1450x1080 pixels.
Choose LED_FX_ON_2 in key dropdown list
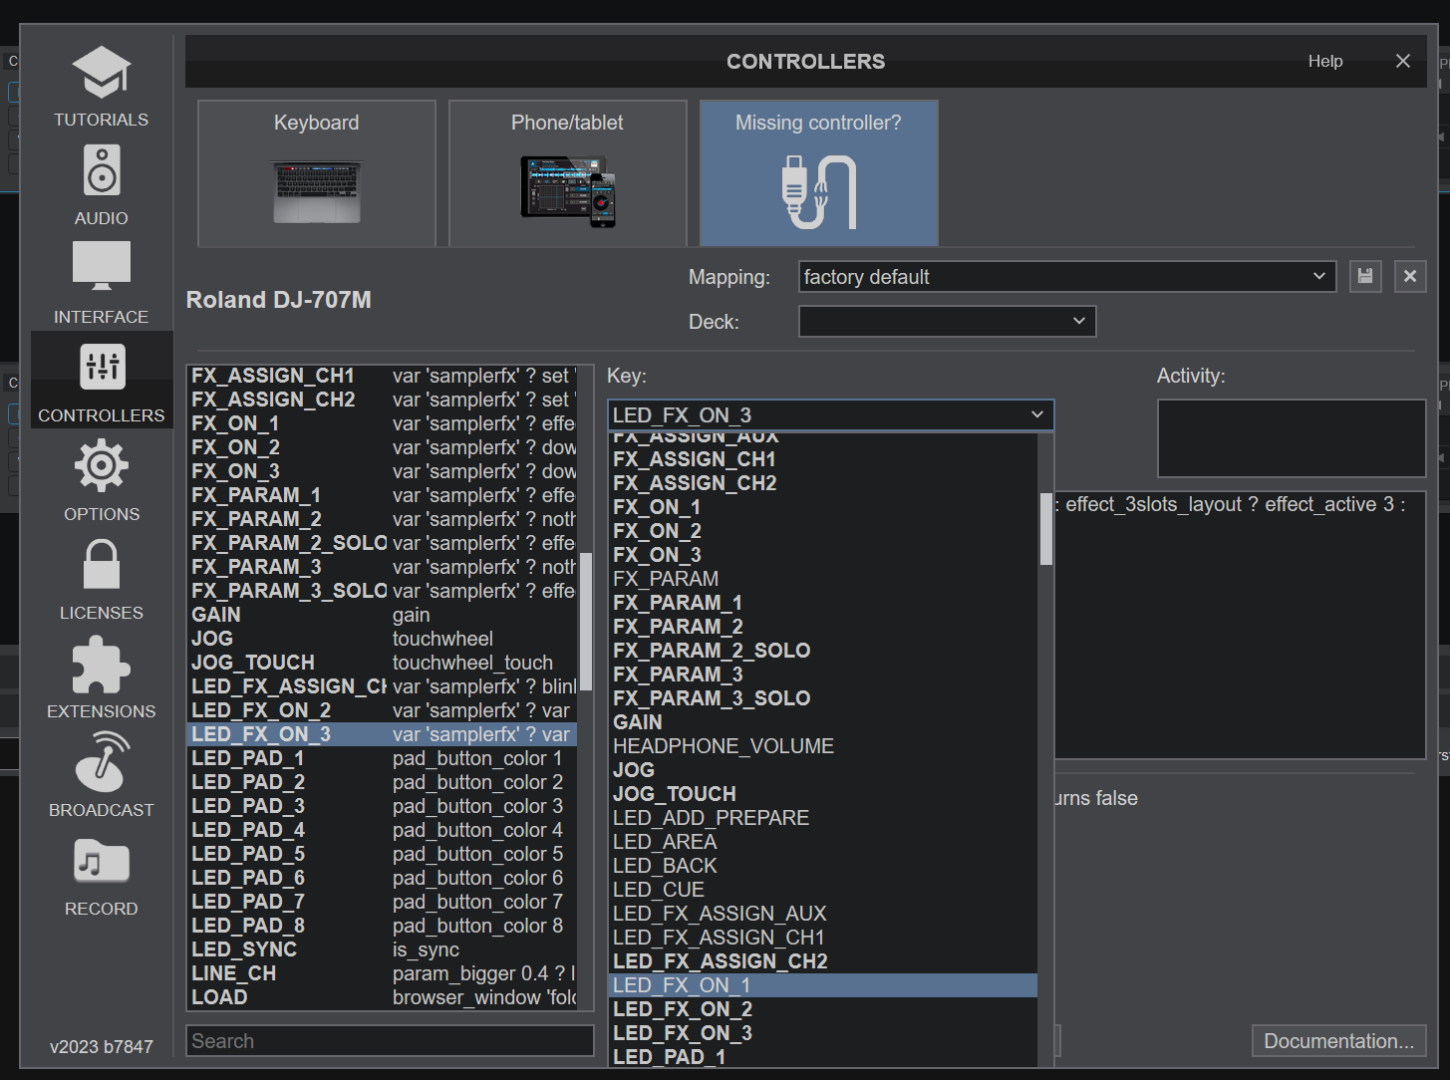824,1010
